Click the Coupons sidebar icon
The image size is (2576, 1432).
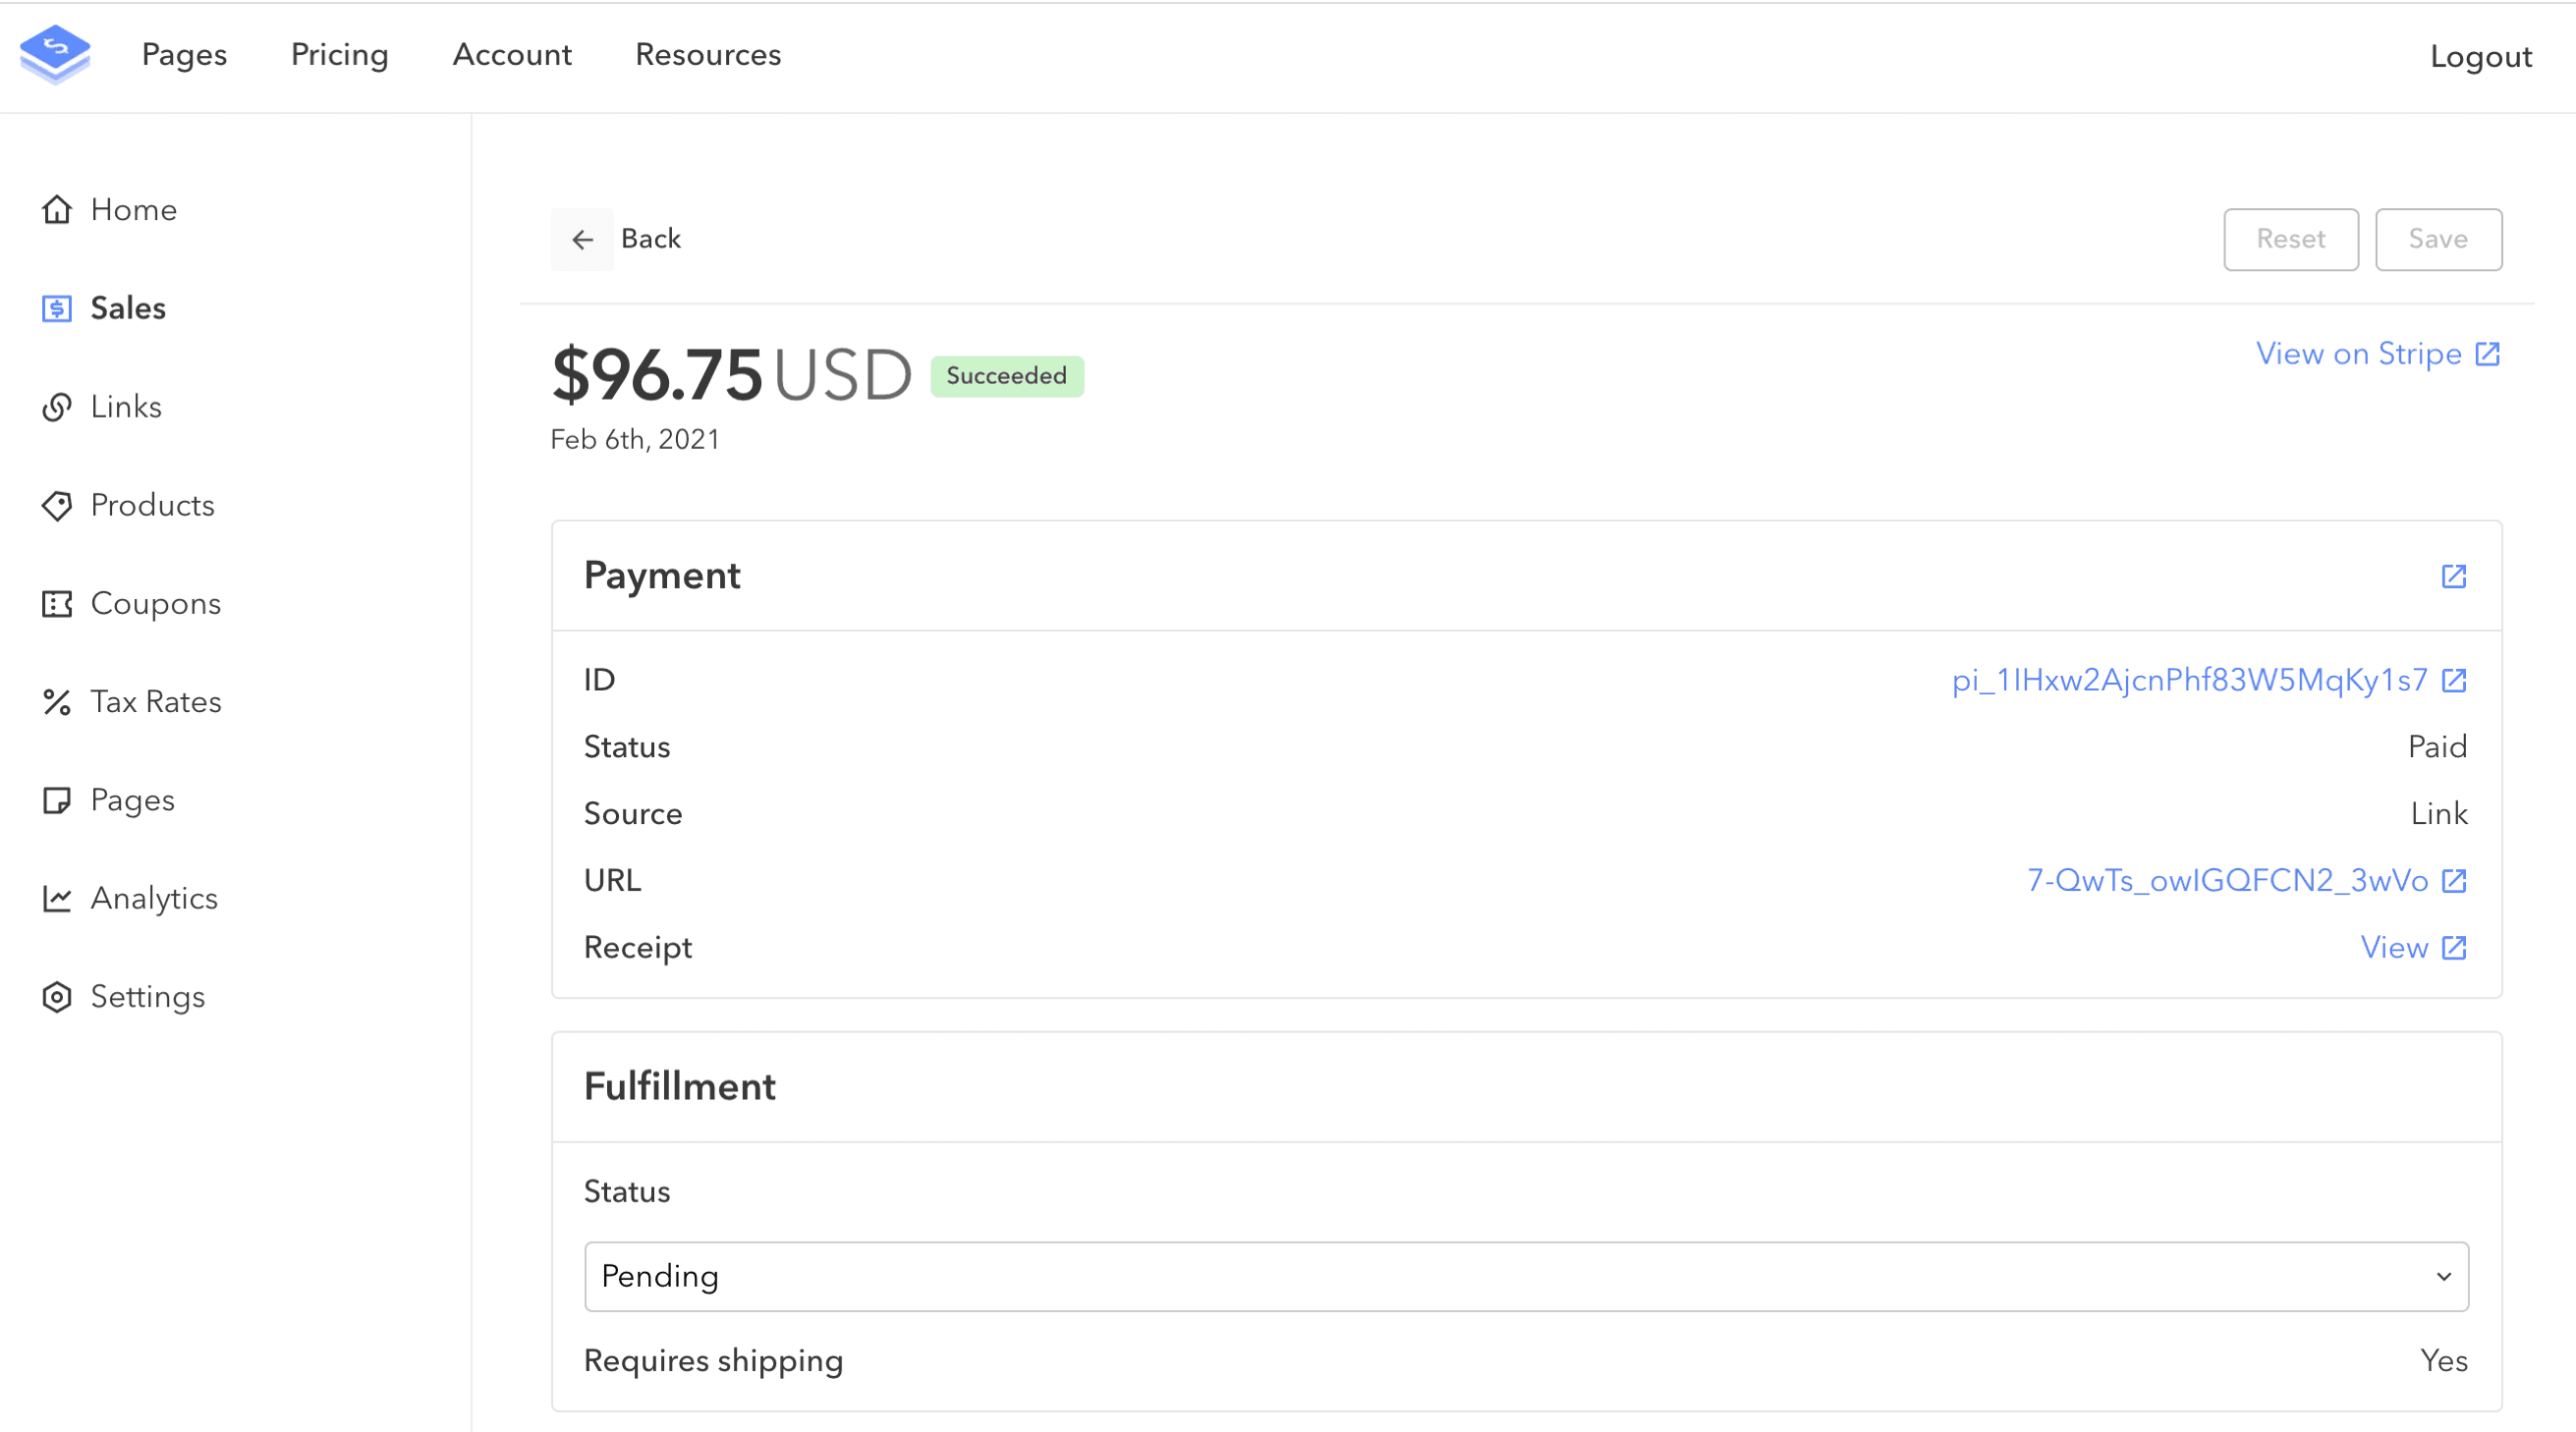coord(57,603)
